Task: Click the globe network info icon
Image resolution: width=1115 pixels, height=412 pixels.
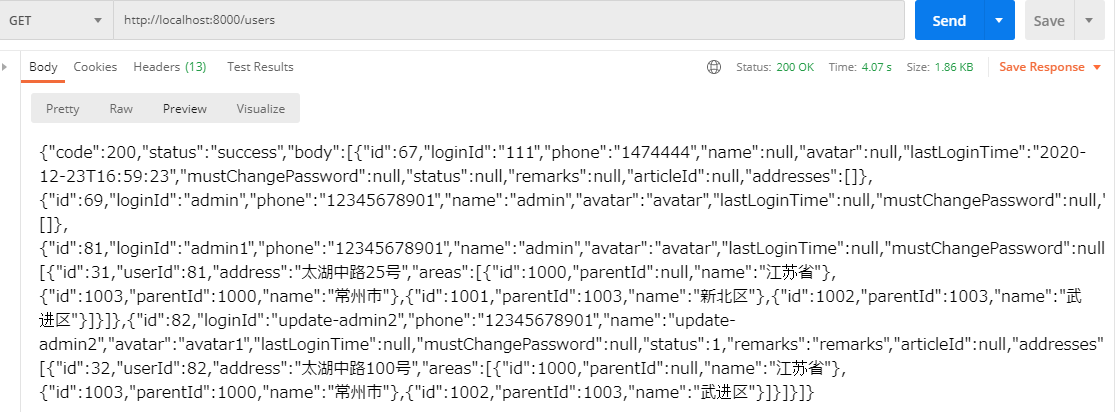Action: (713, 67)
